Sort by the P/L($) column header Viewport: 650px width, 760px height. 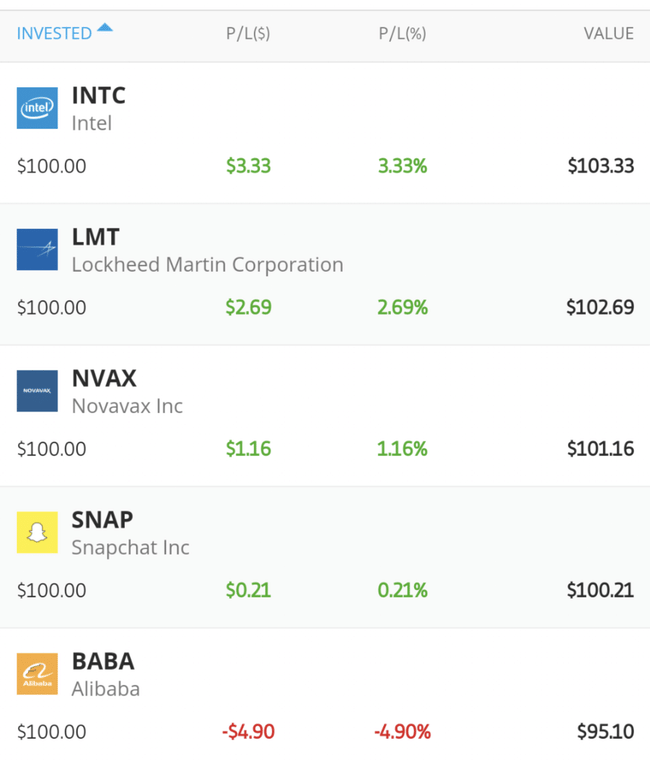coord(248,33)
